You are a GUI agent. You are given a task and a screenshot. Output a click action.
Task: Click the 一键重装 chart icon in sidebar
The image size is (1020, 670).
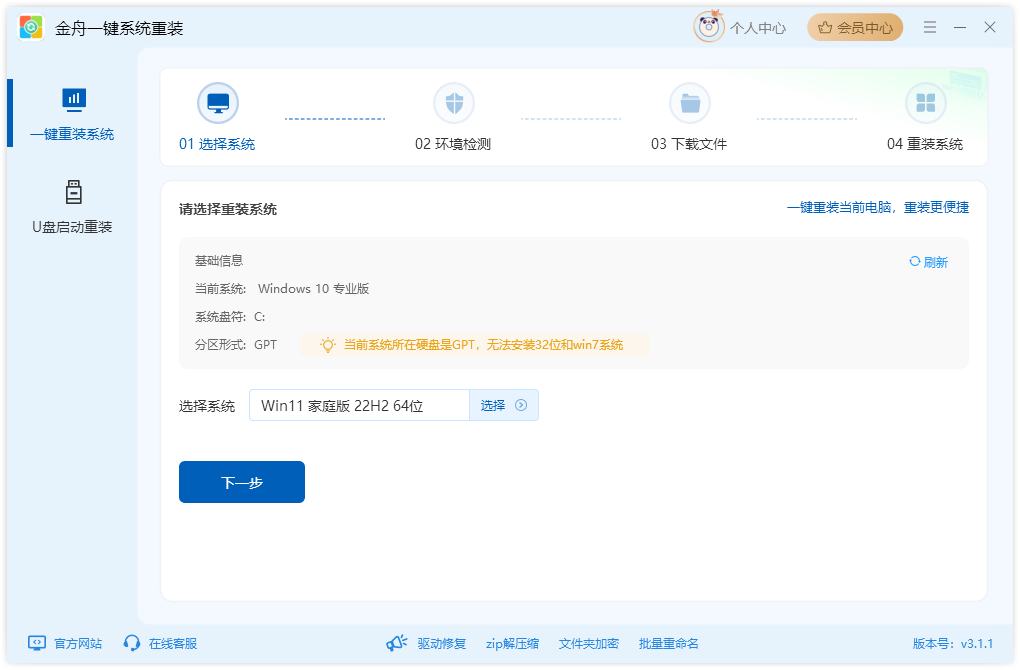74,99
